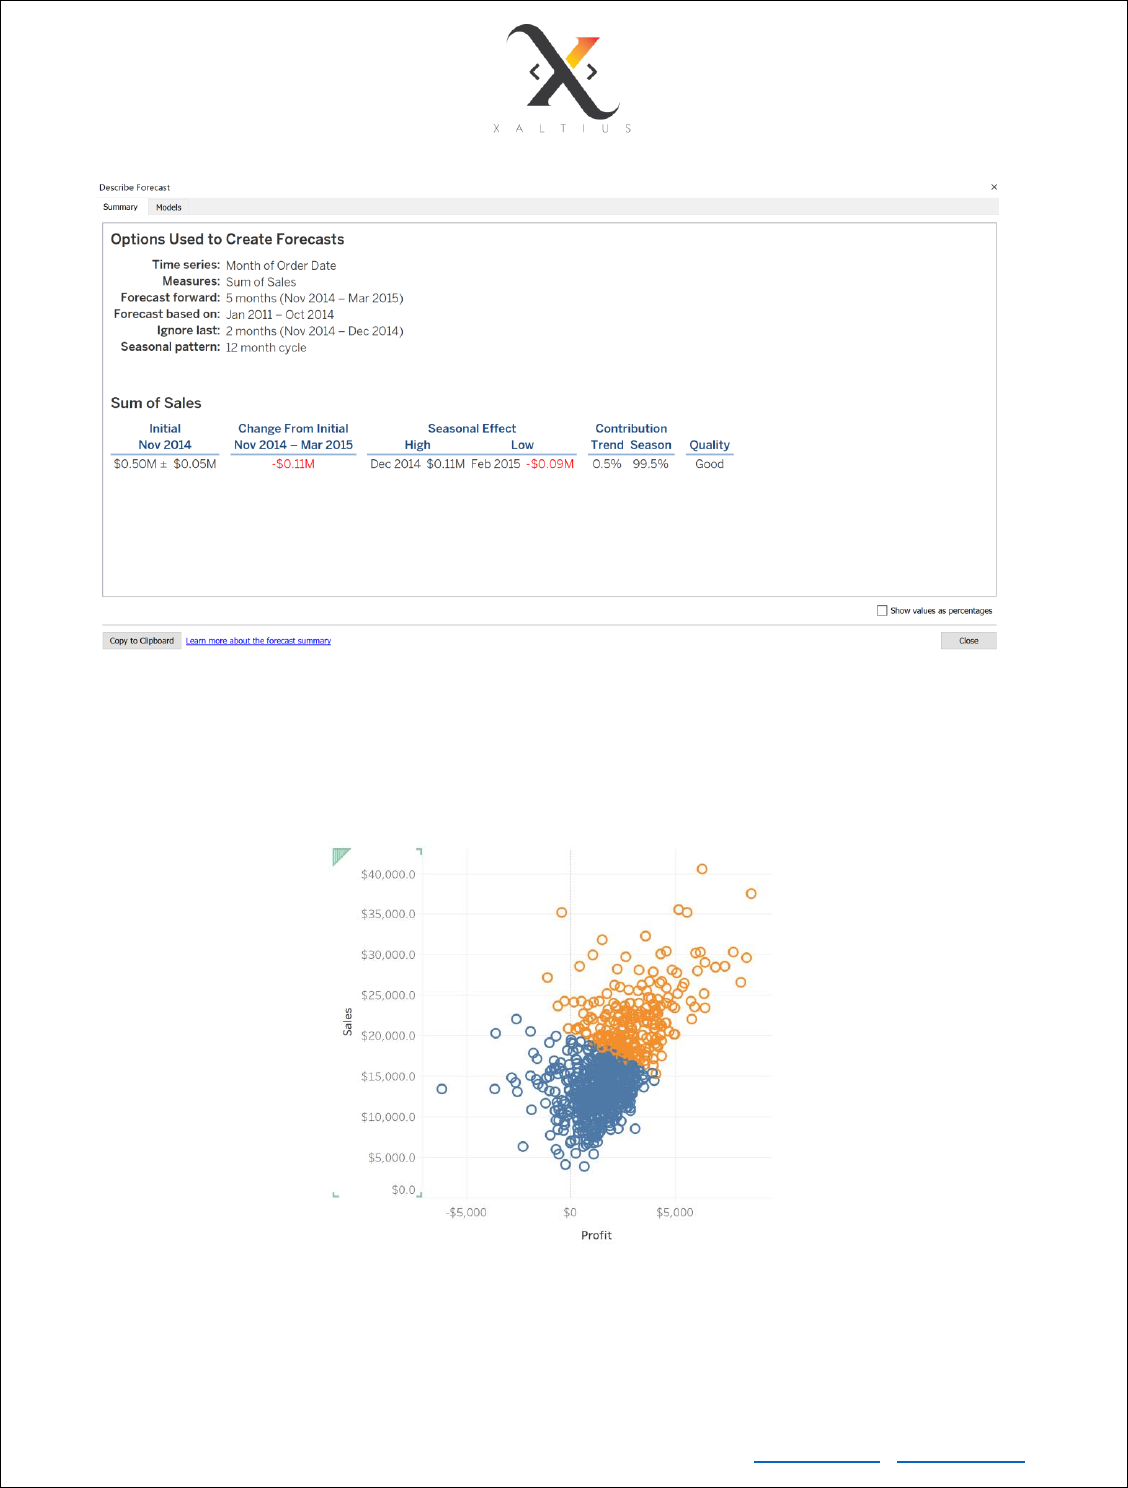Click the Profit axis title below chart
1128x1488 pixels.
(596, 1236)
